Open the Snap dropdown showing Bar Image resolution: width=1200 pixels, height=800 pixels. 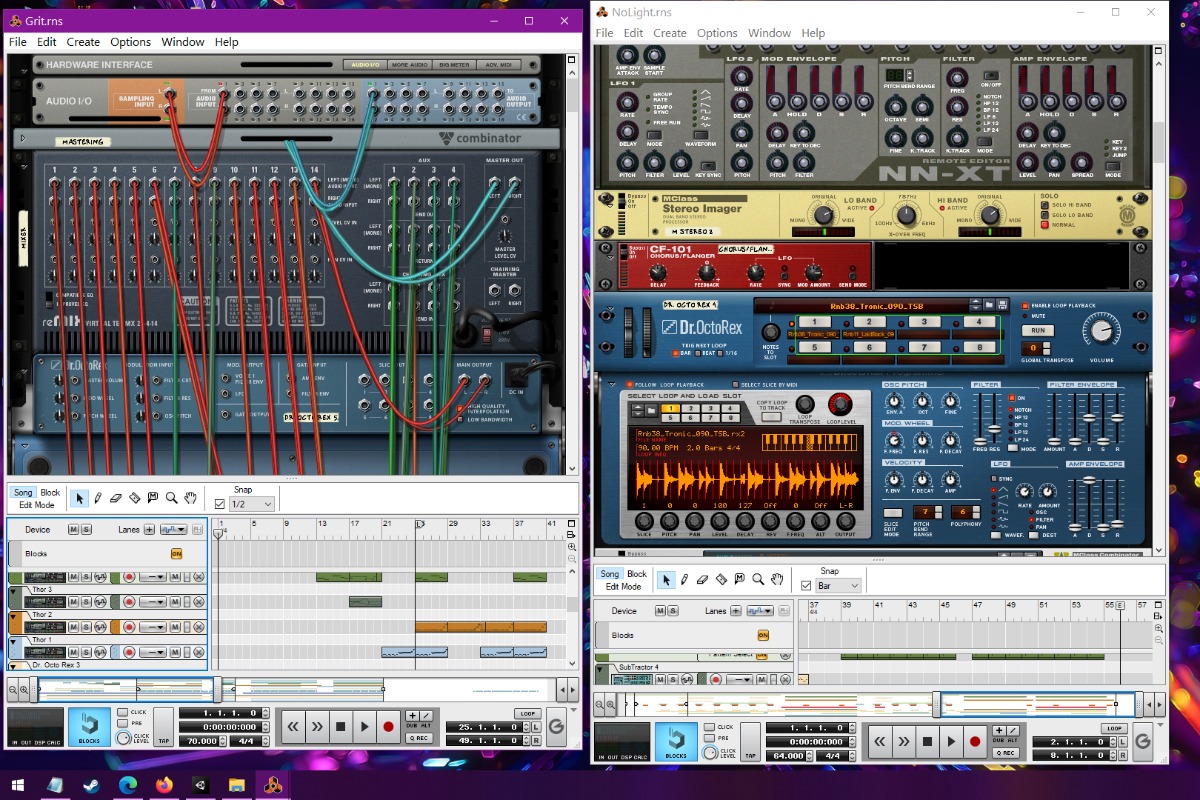coord(838,585)
